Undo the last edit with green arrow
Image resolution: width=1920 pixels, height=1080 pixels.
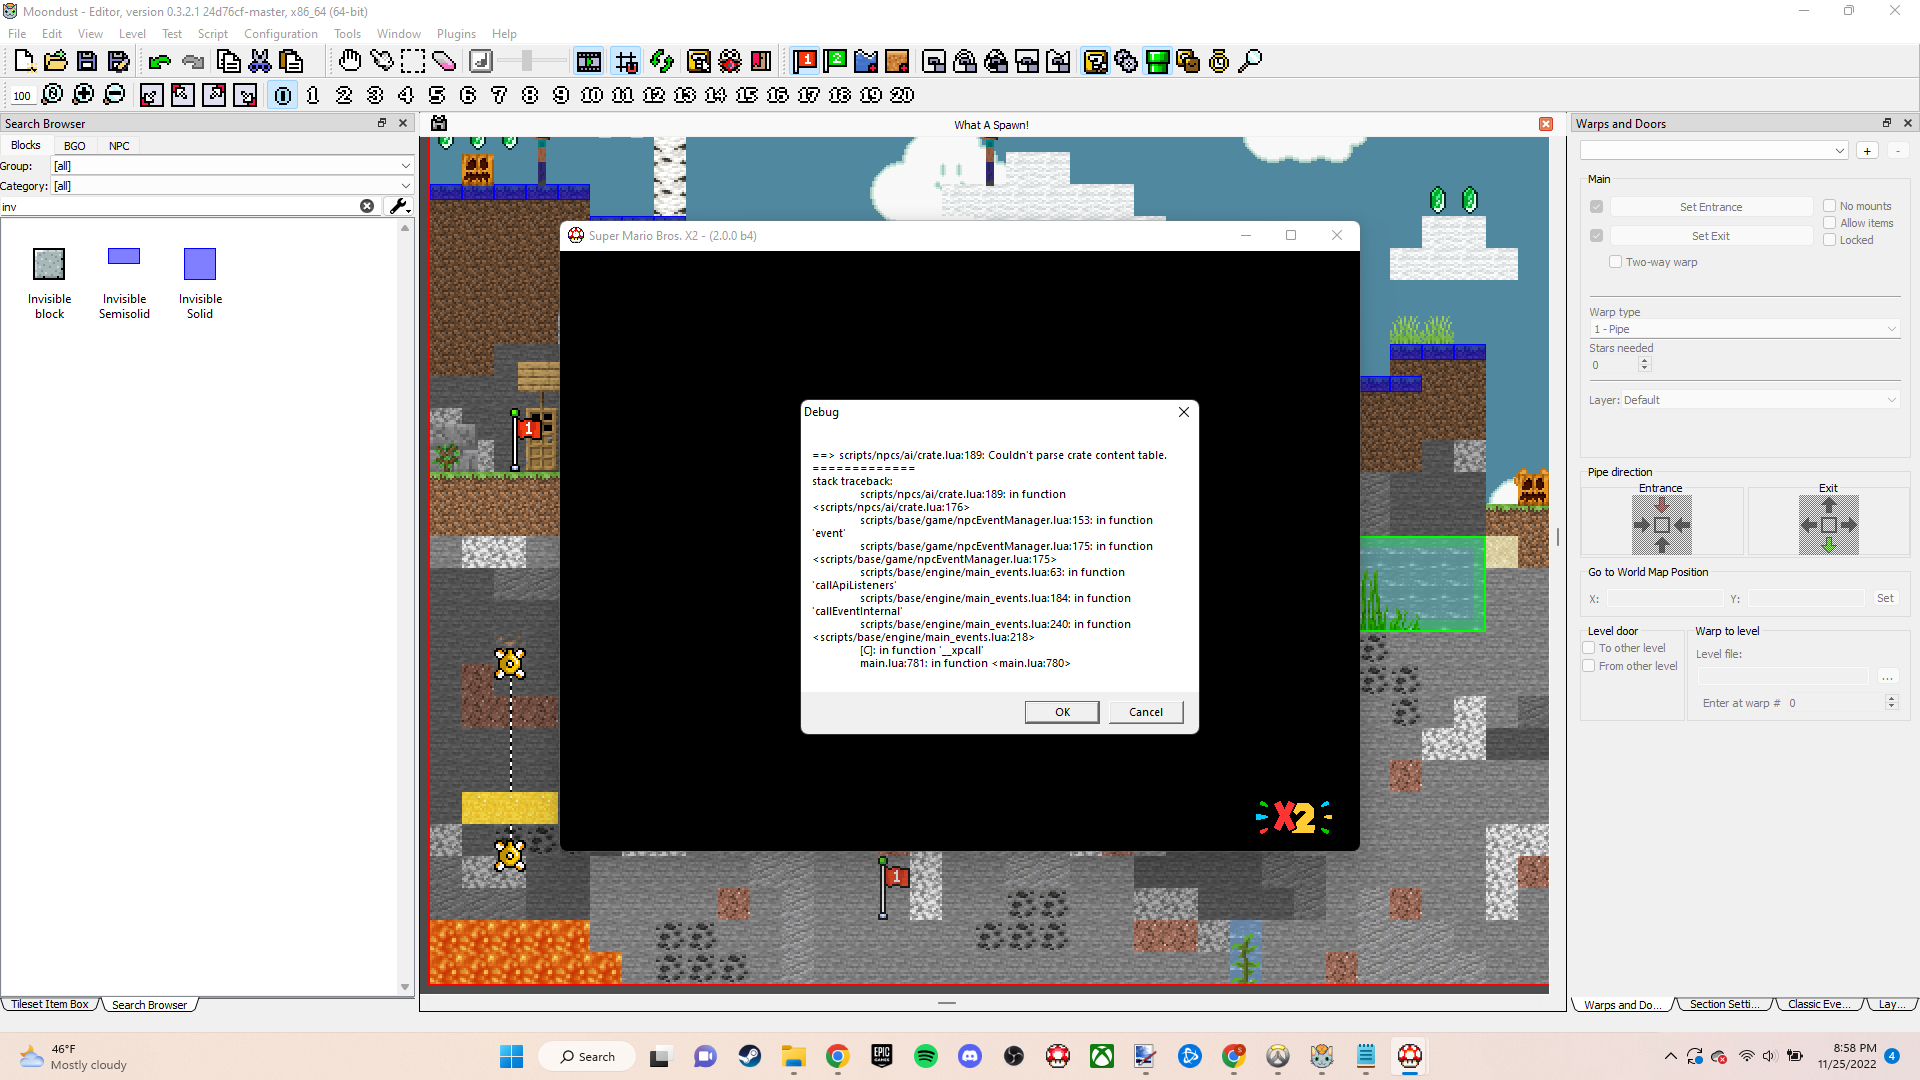(x=160, y=62)
